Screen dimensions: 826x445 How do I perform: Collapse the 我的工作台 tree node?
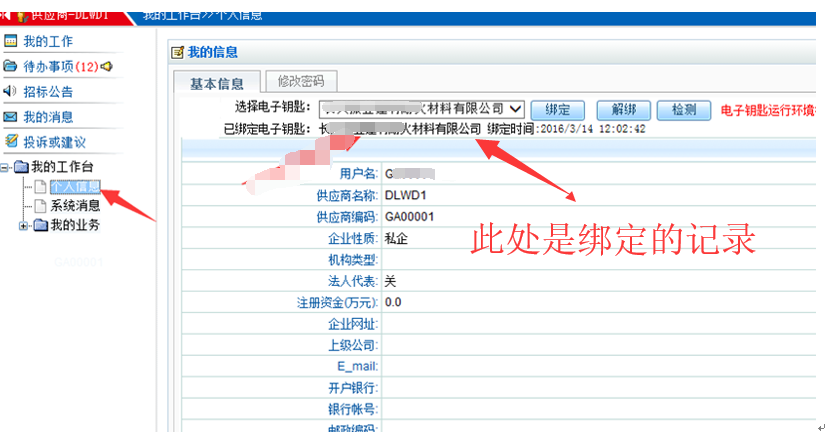[x=6, y=167]
